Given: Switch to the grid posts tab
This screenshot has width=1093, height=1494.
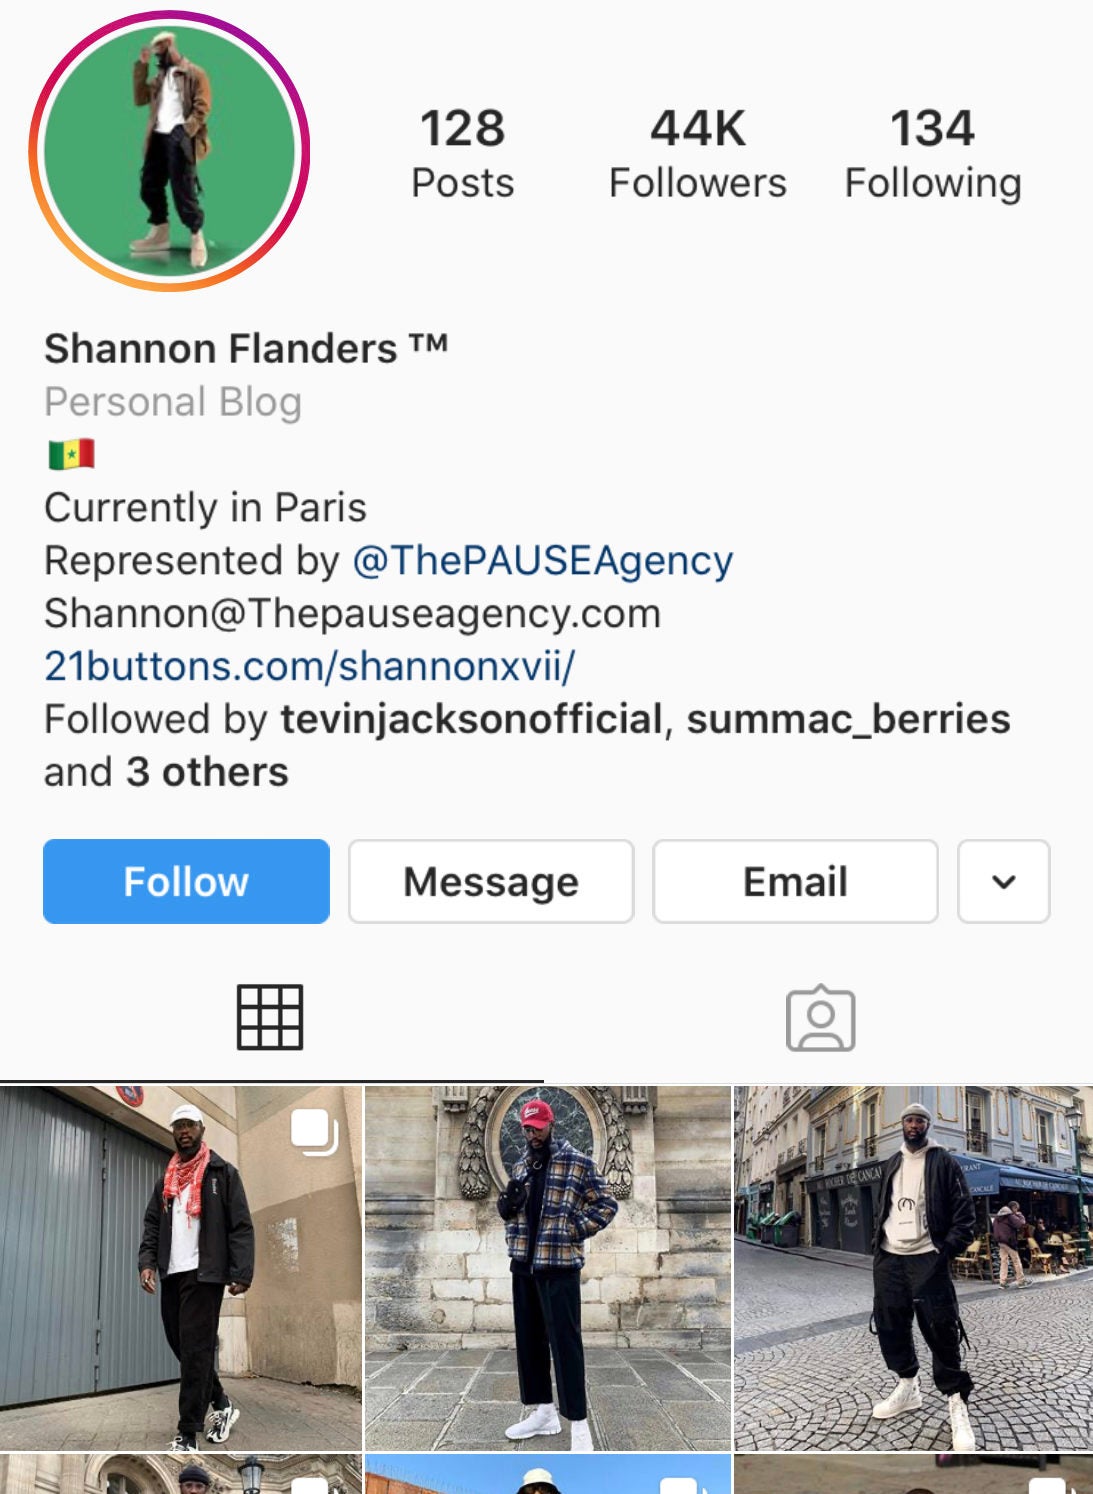Looking at the screenshot, I should [270, 1017].
